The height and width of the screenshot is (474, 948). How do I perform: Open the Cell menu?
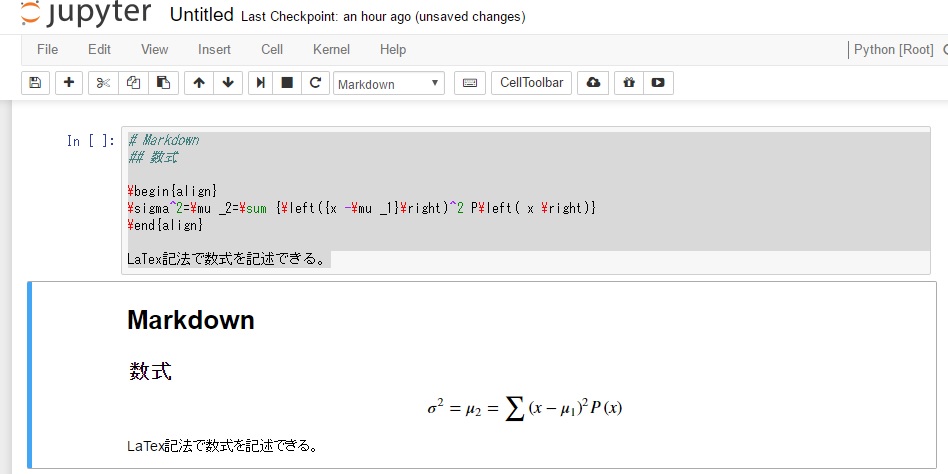(272, 50)
